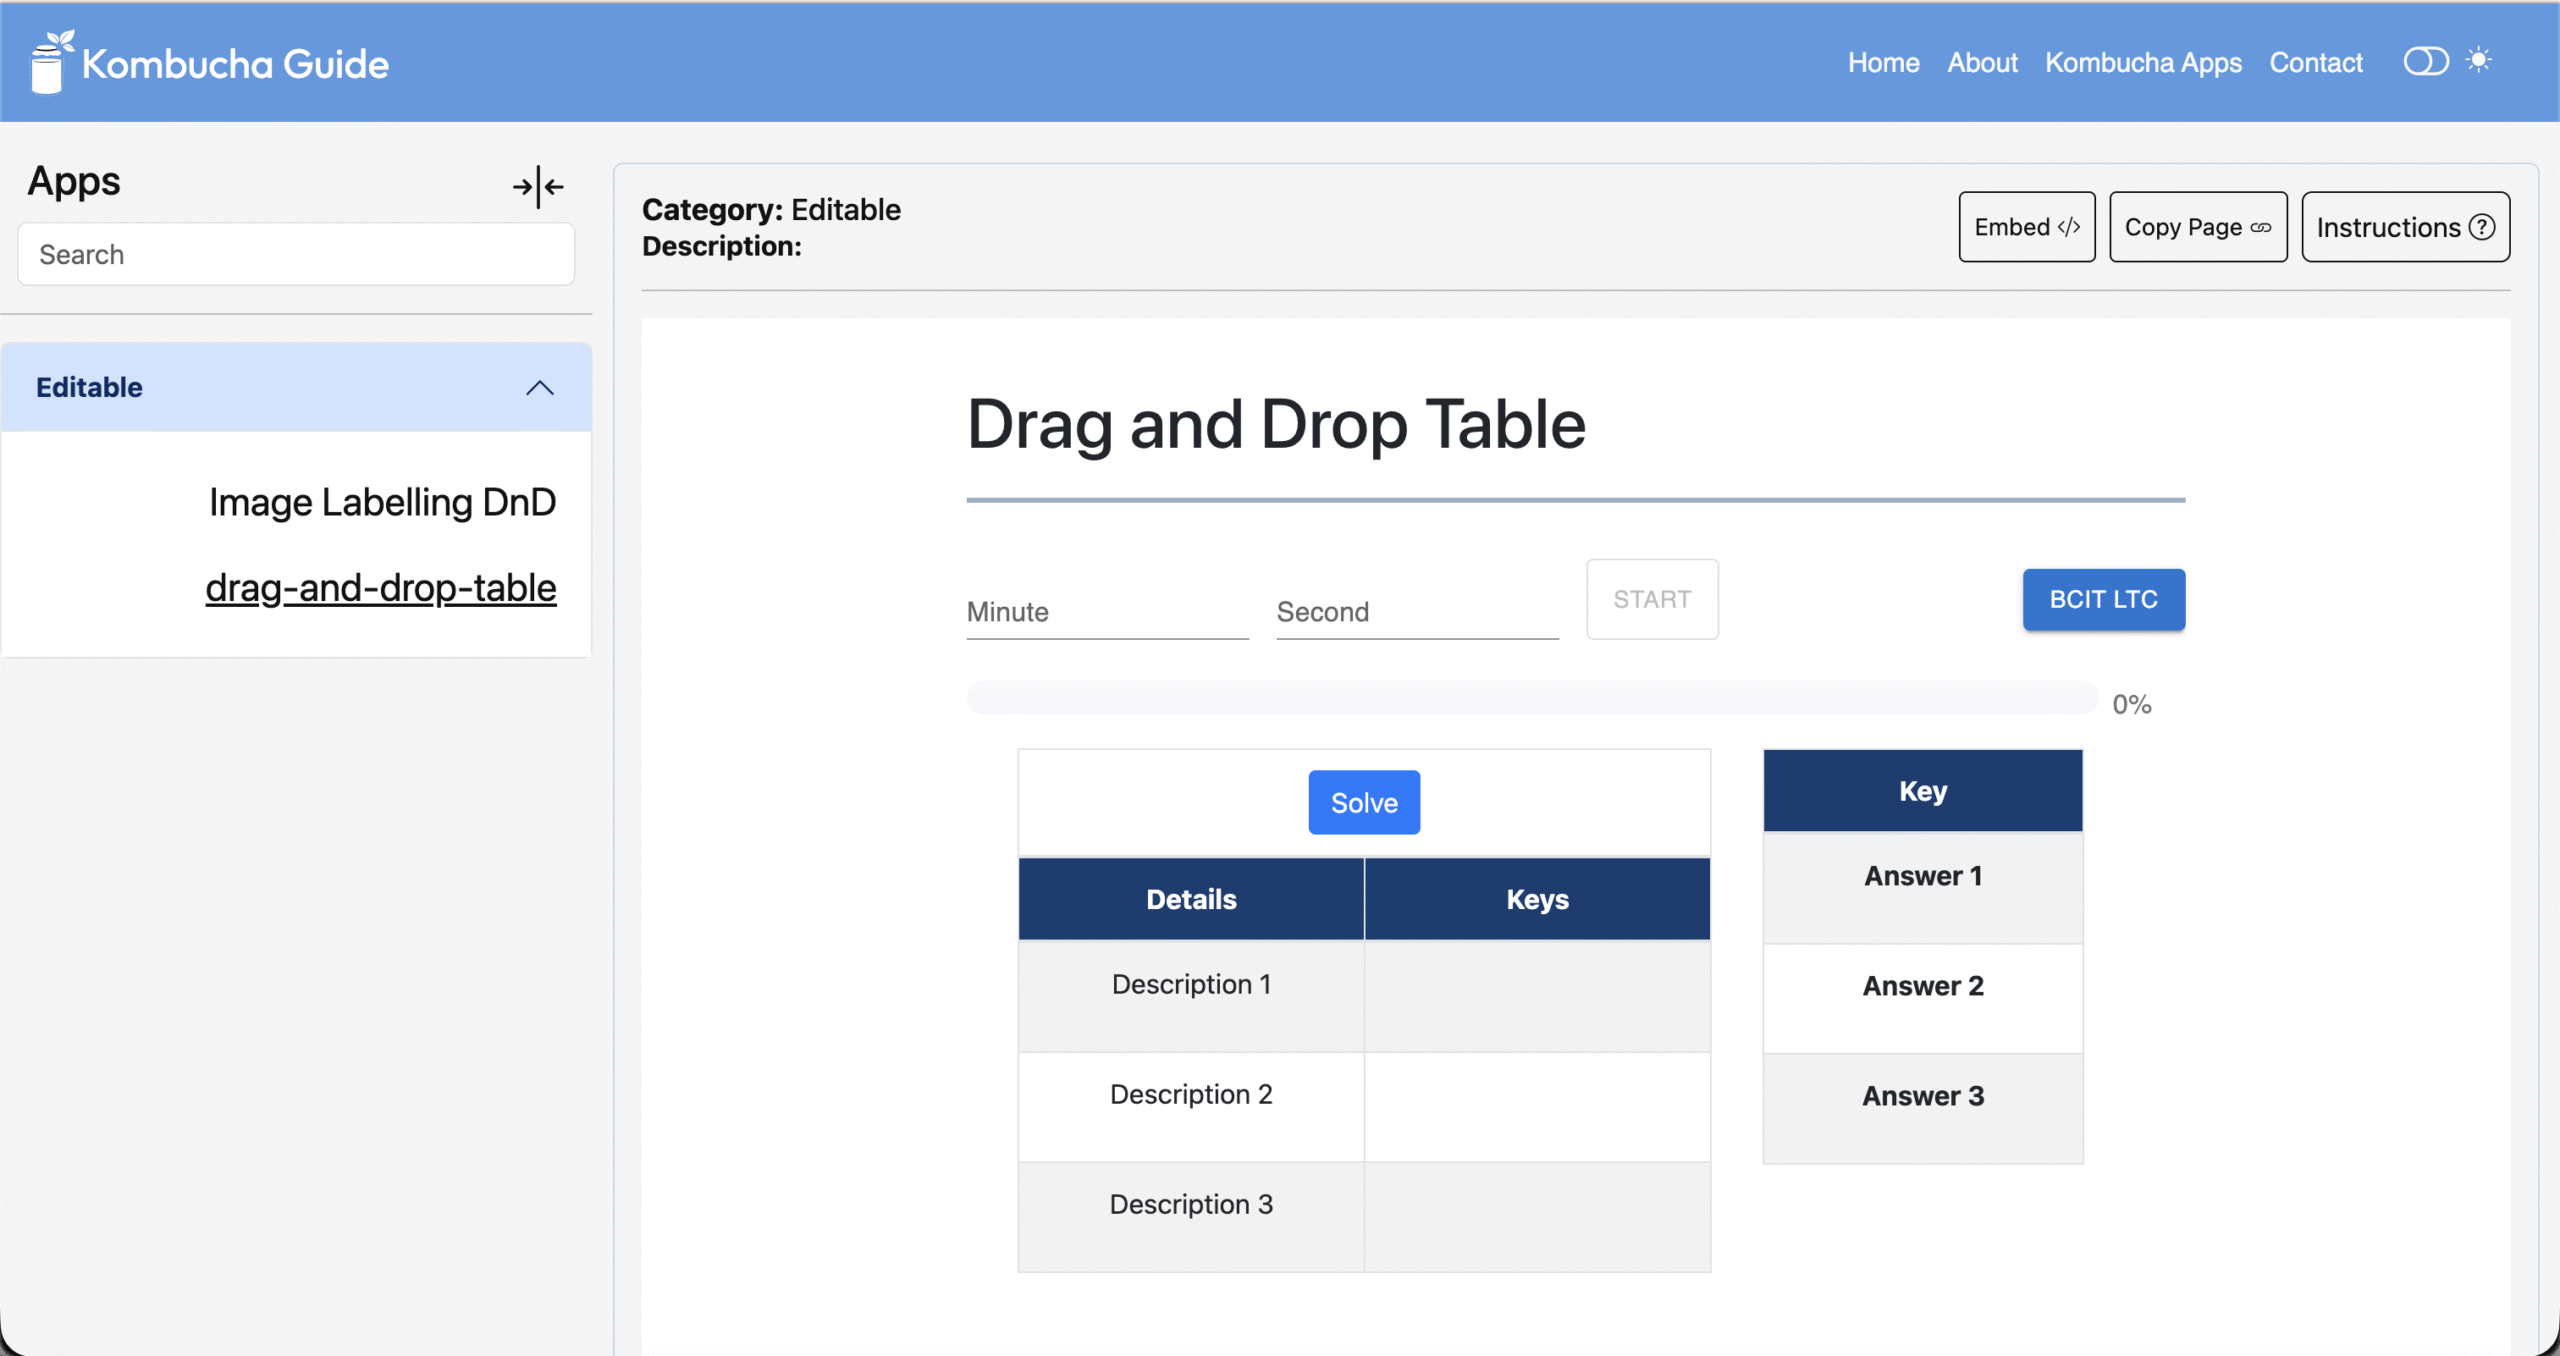Viewport: 2560px width, 1356px height.
Task: Open the Image Labelling DnD app
Action: (x=382, y=502)
